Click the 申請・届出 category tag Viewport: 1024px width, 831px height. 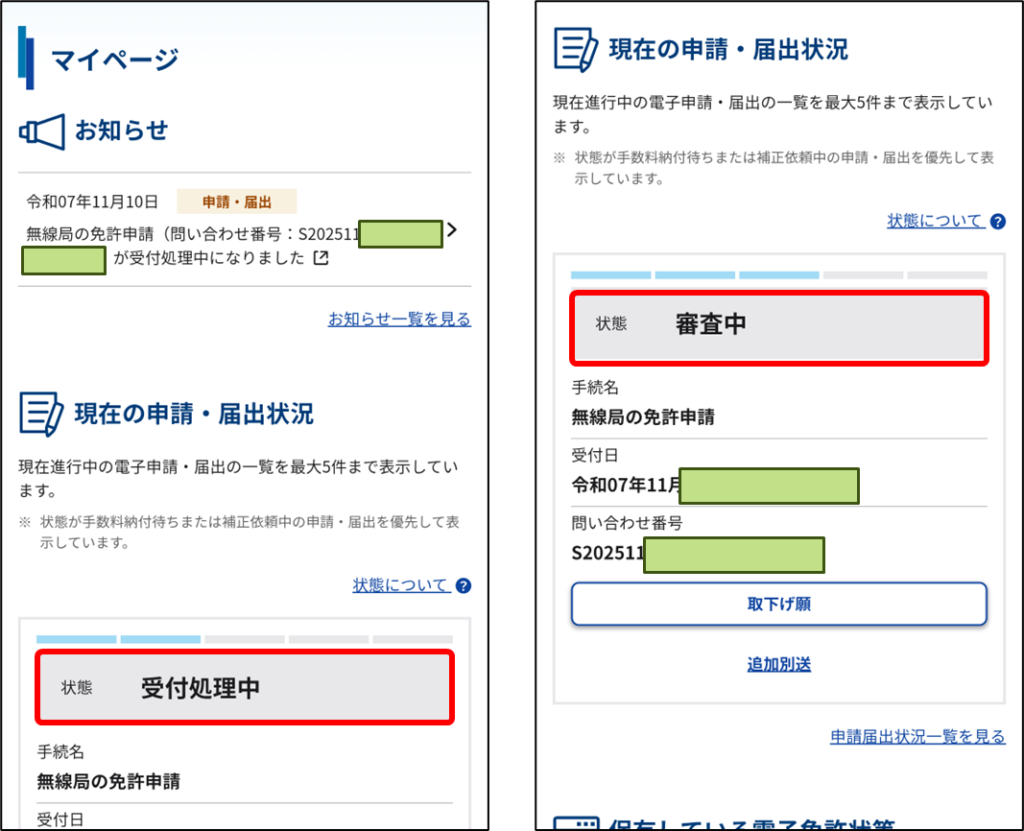[x=237, y=202]
